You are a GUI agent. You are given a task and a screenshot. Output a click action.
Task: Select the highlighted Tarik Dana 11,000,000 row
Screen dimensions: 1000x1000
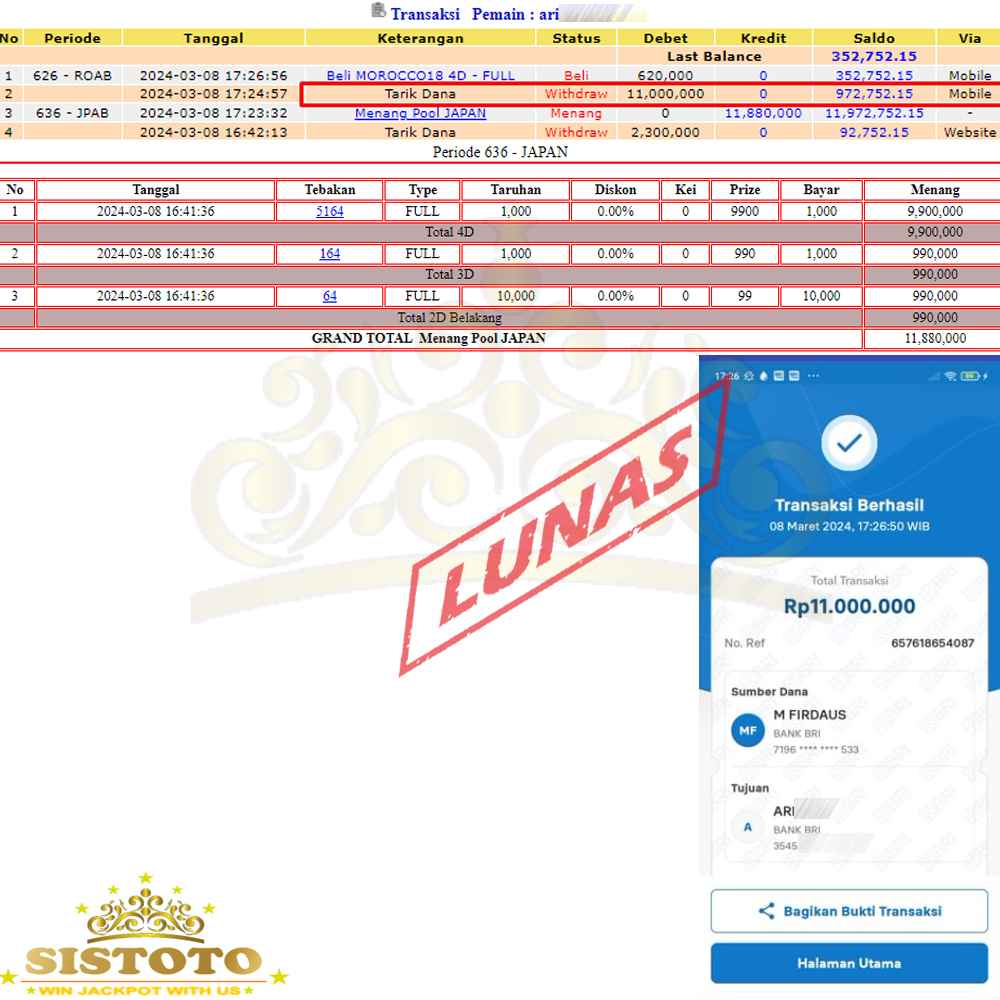[x=650, y=94]
